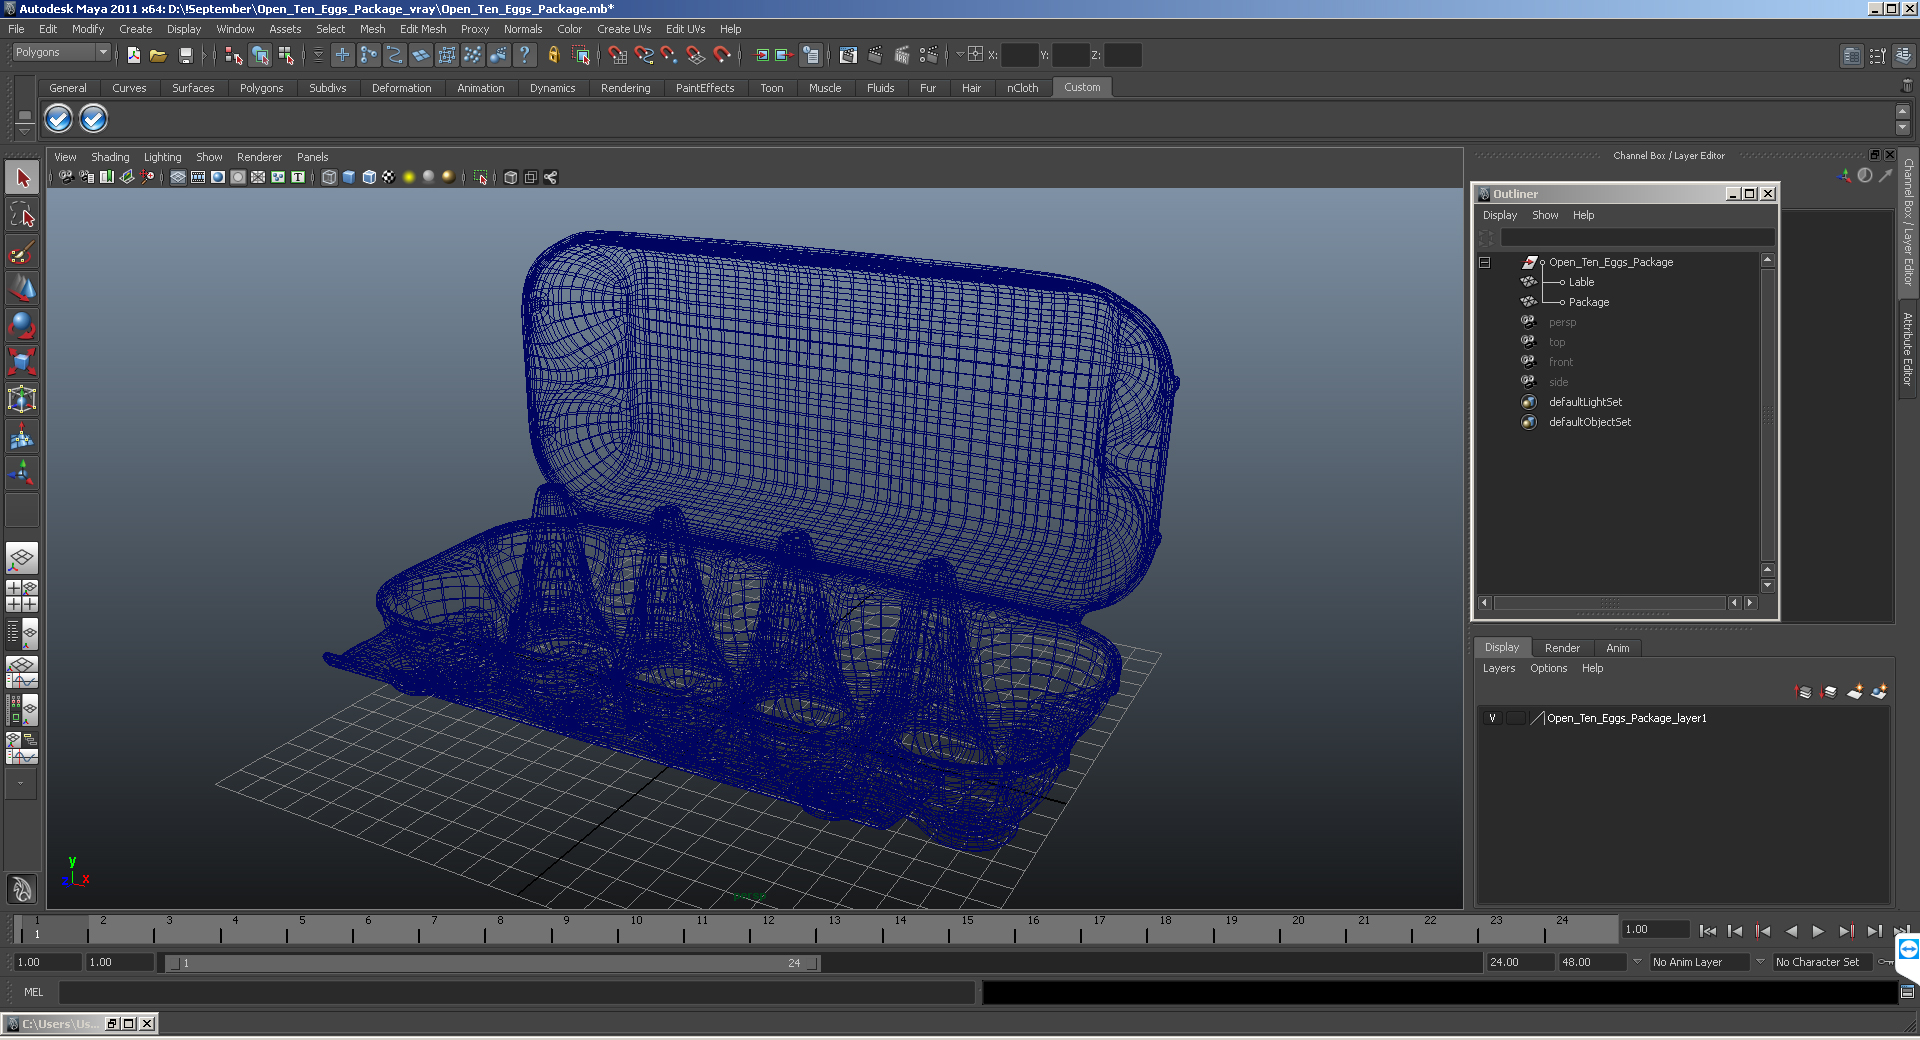The width and height of the screenshot is (1920, 1040).
Task: Switch to Persp/Outliner panel layout
Action: 22,634
